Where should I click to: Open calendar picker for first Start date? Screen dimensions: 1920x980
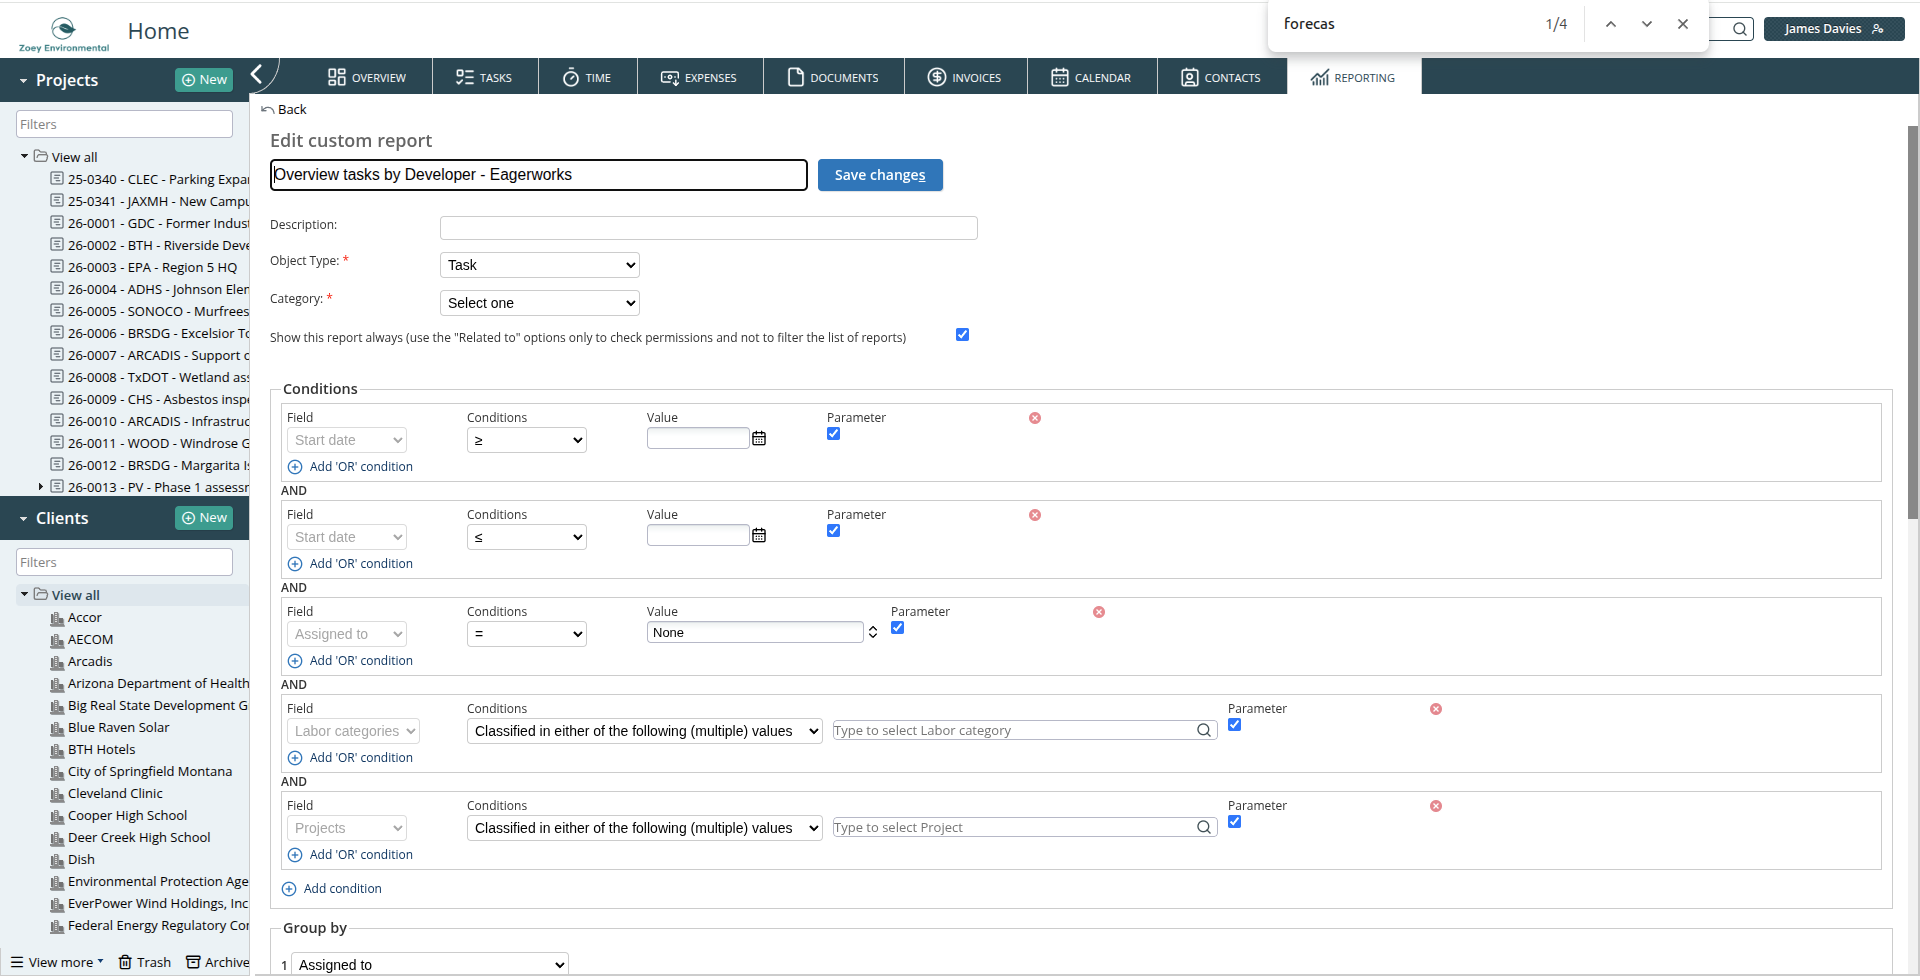(759, 438)
